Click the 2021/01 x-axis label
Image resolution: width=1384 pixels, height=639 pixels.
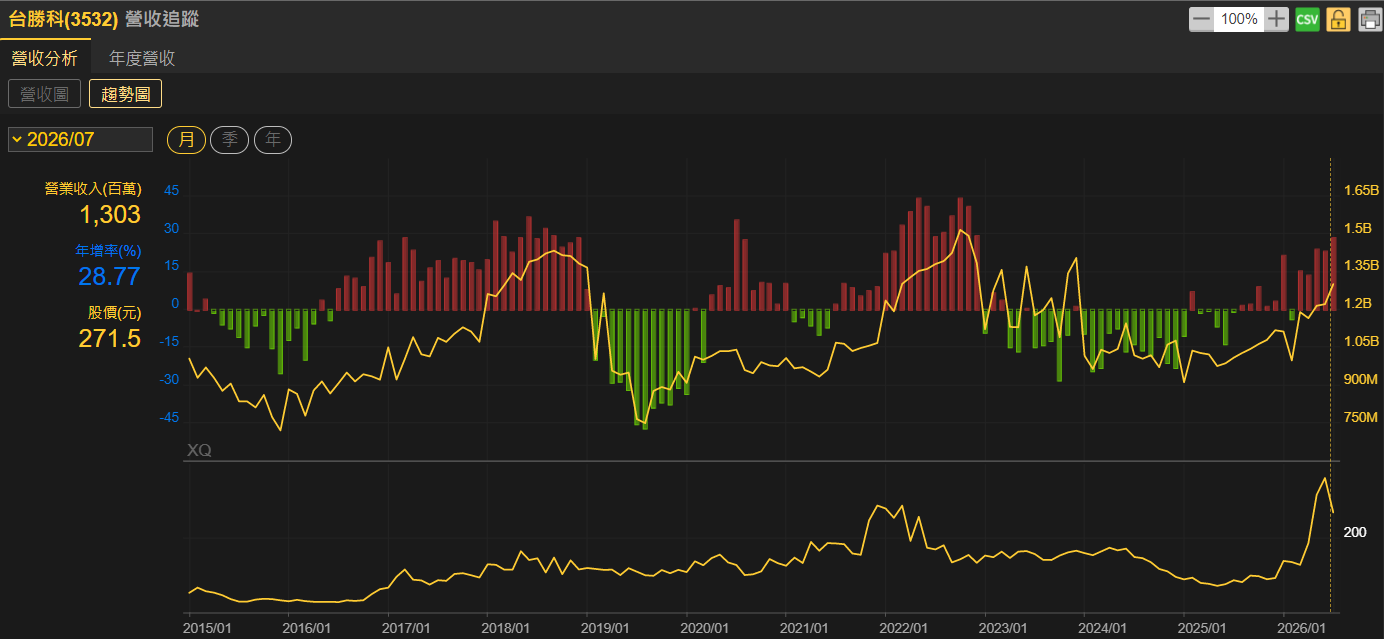pos(805,628)
